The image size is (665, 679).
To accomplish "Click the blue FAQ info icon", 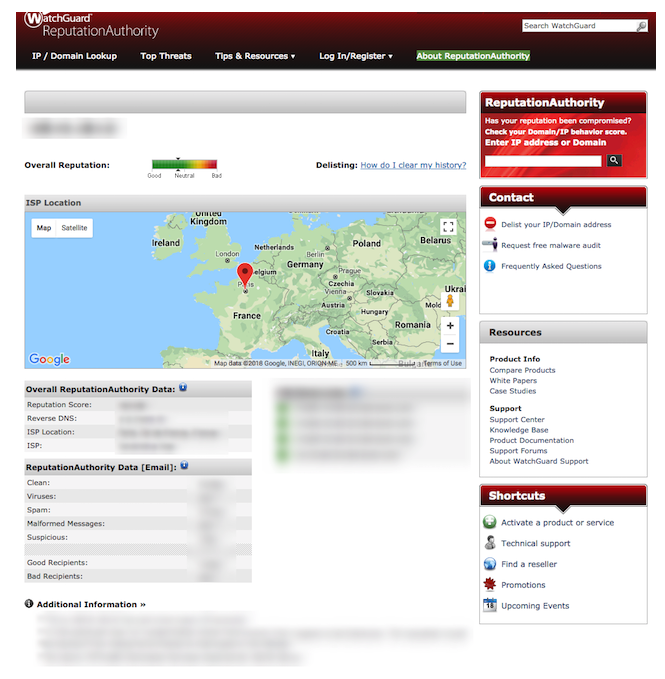I will pyautogui.click(x=490, y=265).
